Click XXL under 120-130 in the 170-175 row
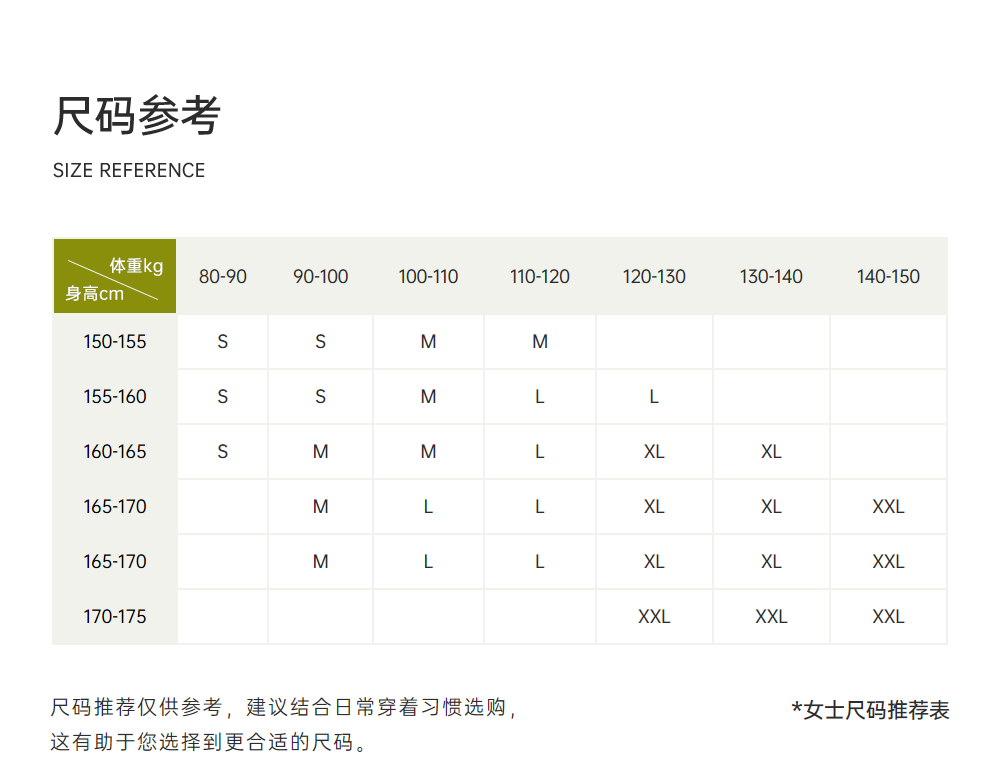The image size is (1000, 760). coord(654,617)
